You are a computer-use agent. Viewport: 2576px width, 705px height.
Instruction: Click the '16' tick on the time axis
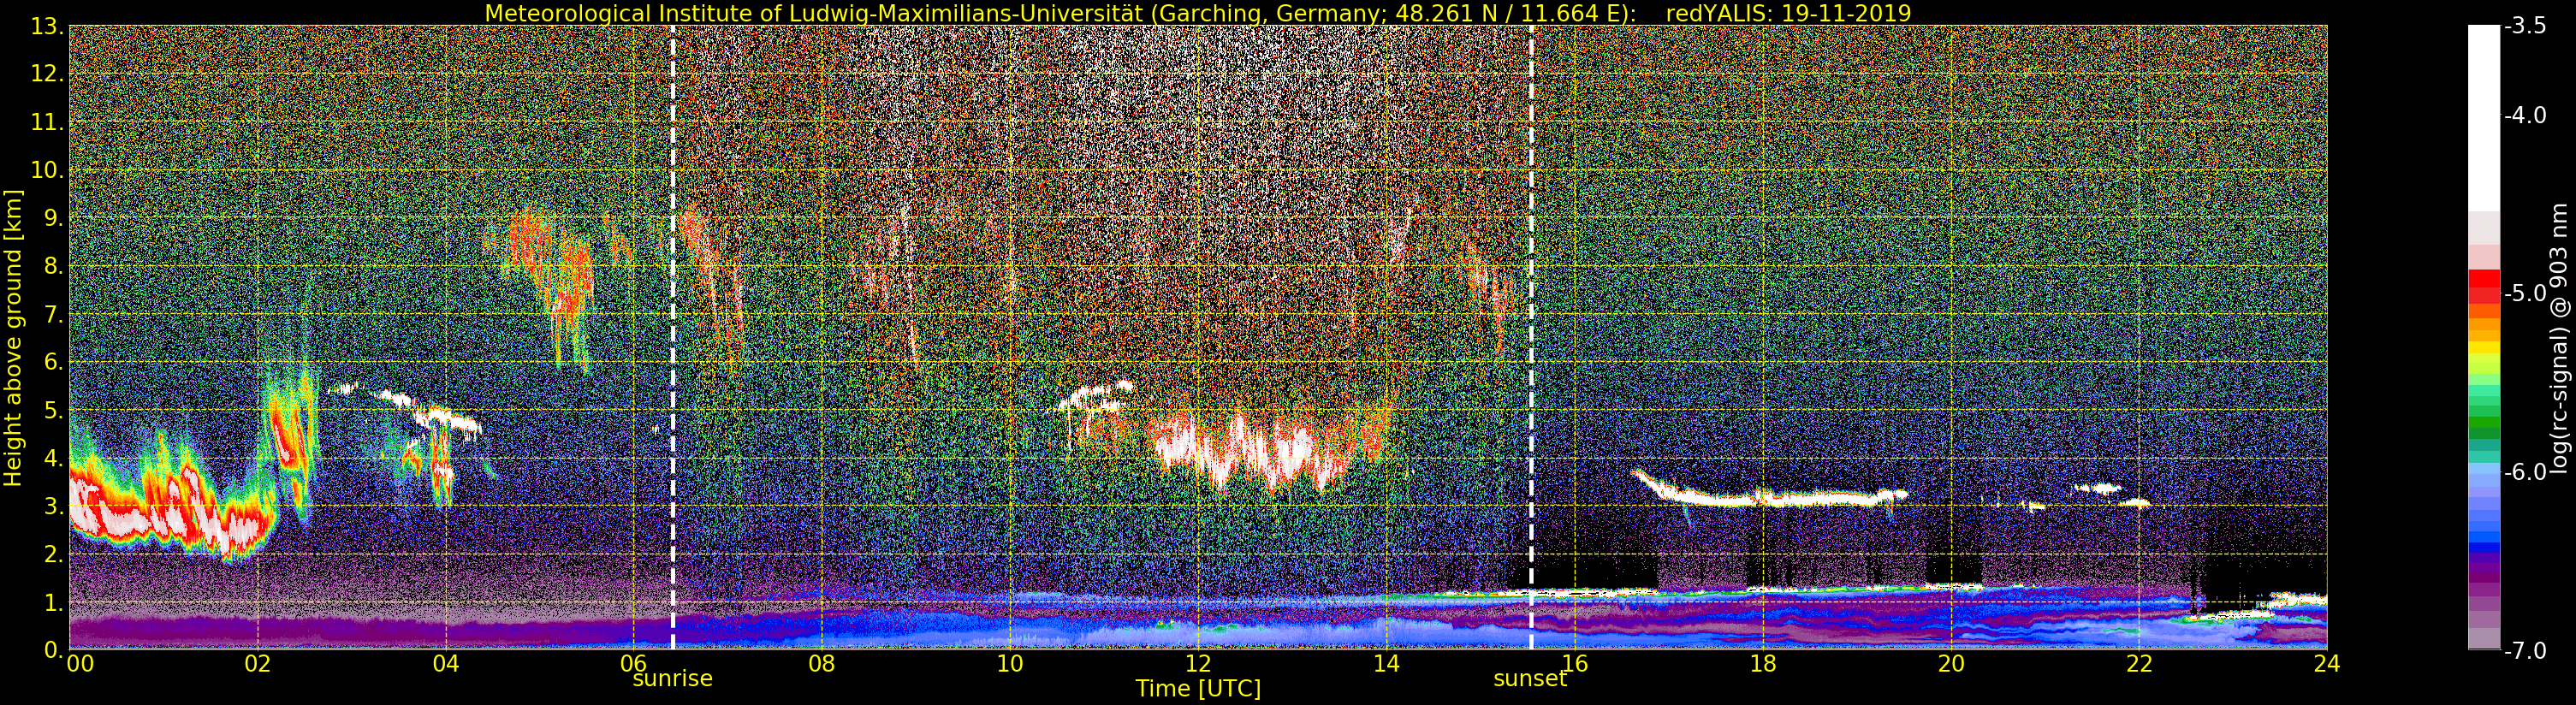coord(1574,664)
